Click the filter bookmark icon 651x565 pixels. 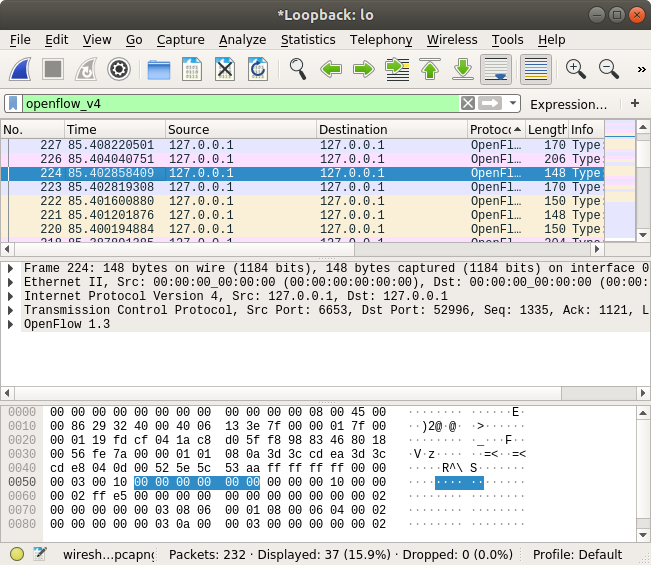point(13,103)
